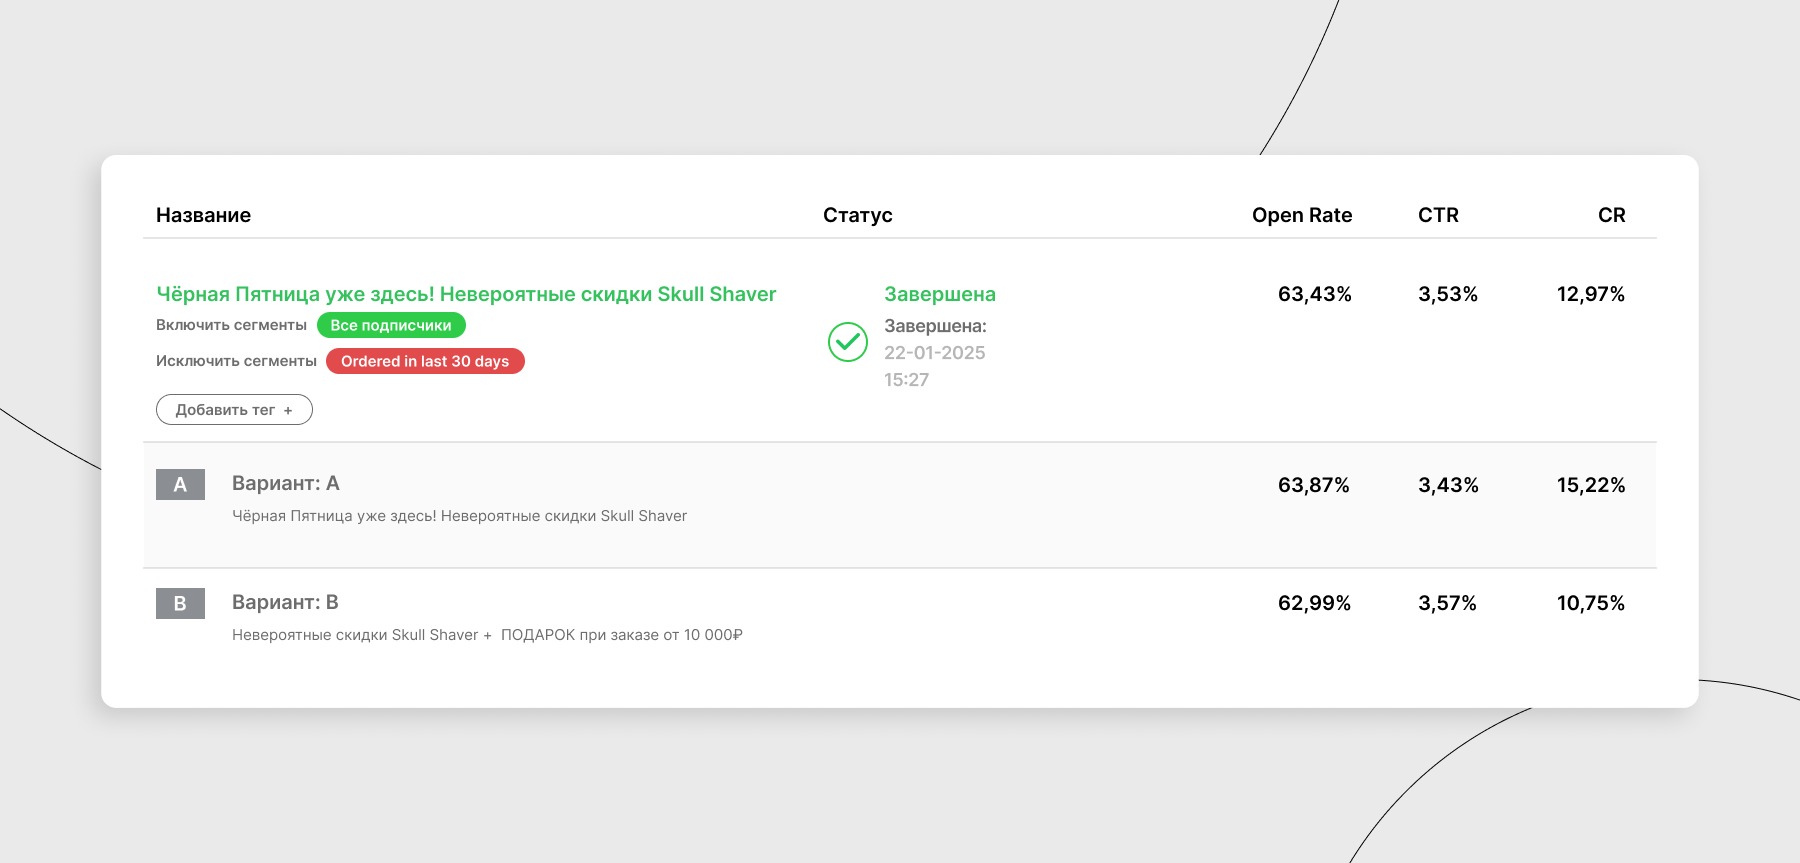Sort by the CTR column header
Image resolution: width=1800 pixels, height=863 pixels.
tap(1438, 215)
